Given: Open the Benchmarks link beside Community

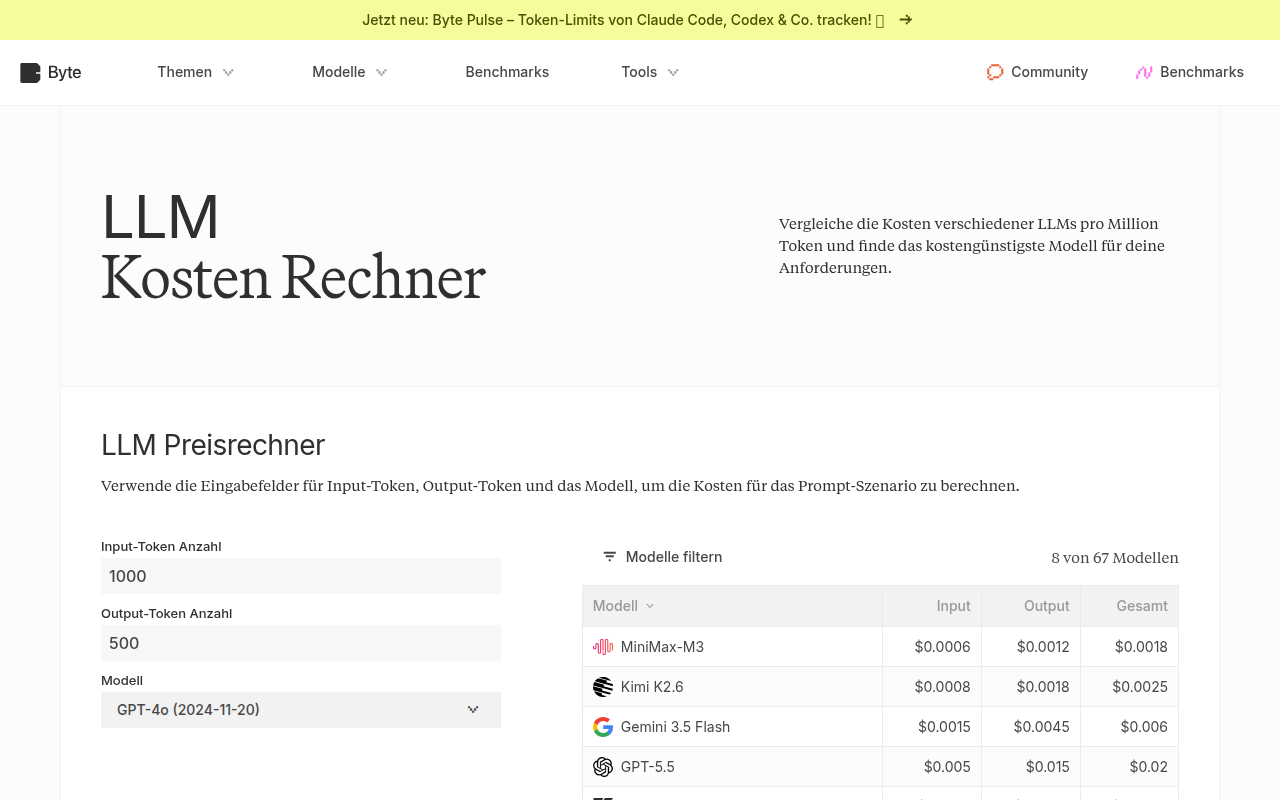Looking at the screenshot, I should (x=1190, y=72).
